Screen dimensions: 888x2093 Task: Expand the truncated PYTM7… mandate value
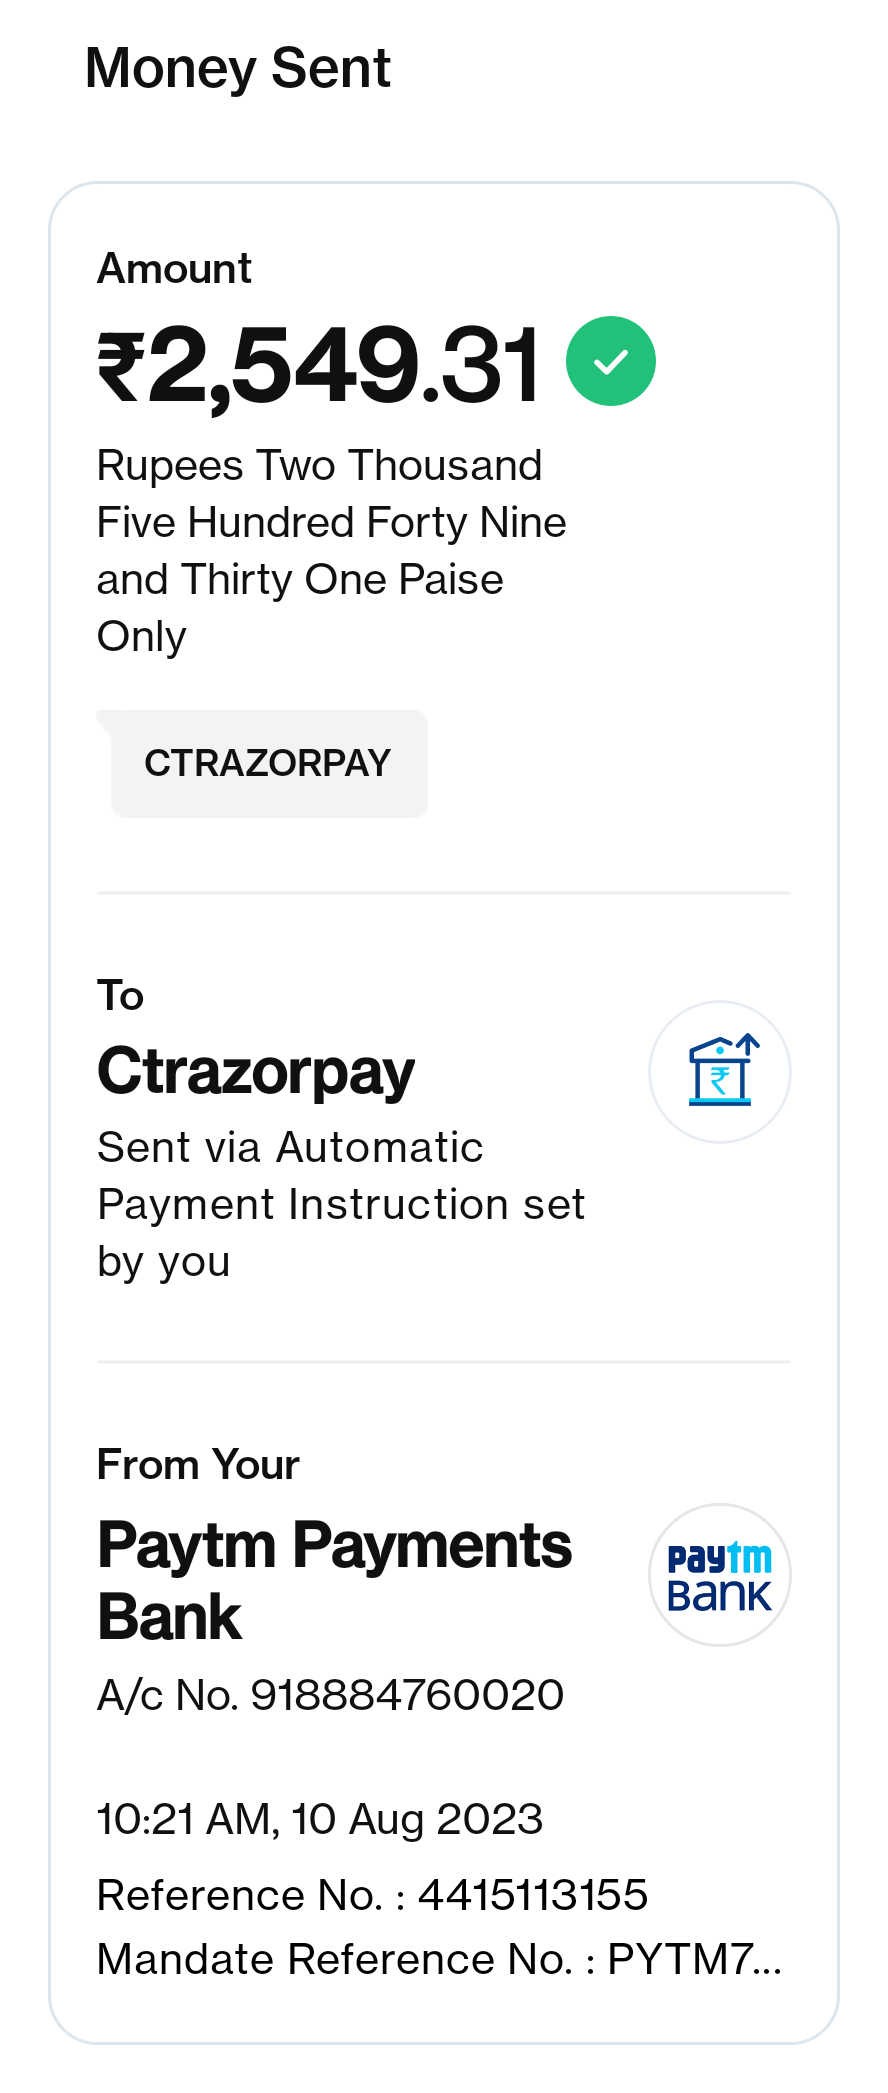(x=694, y=1959)
